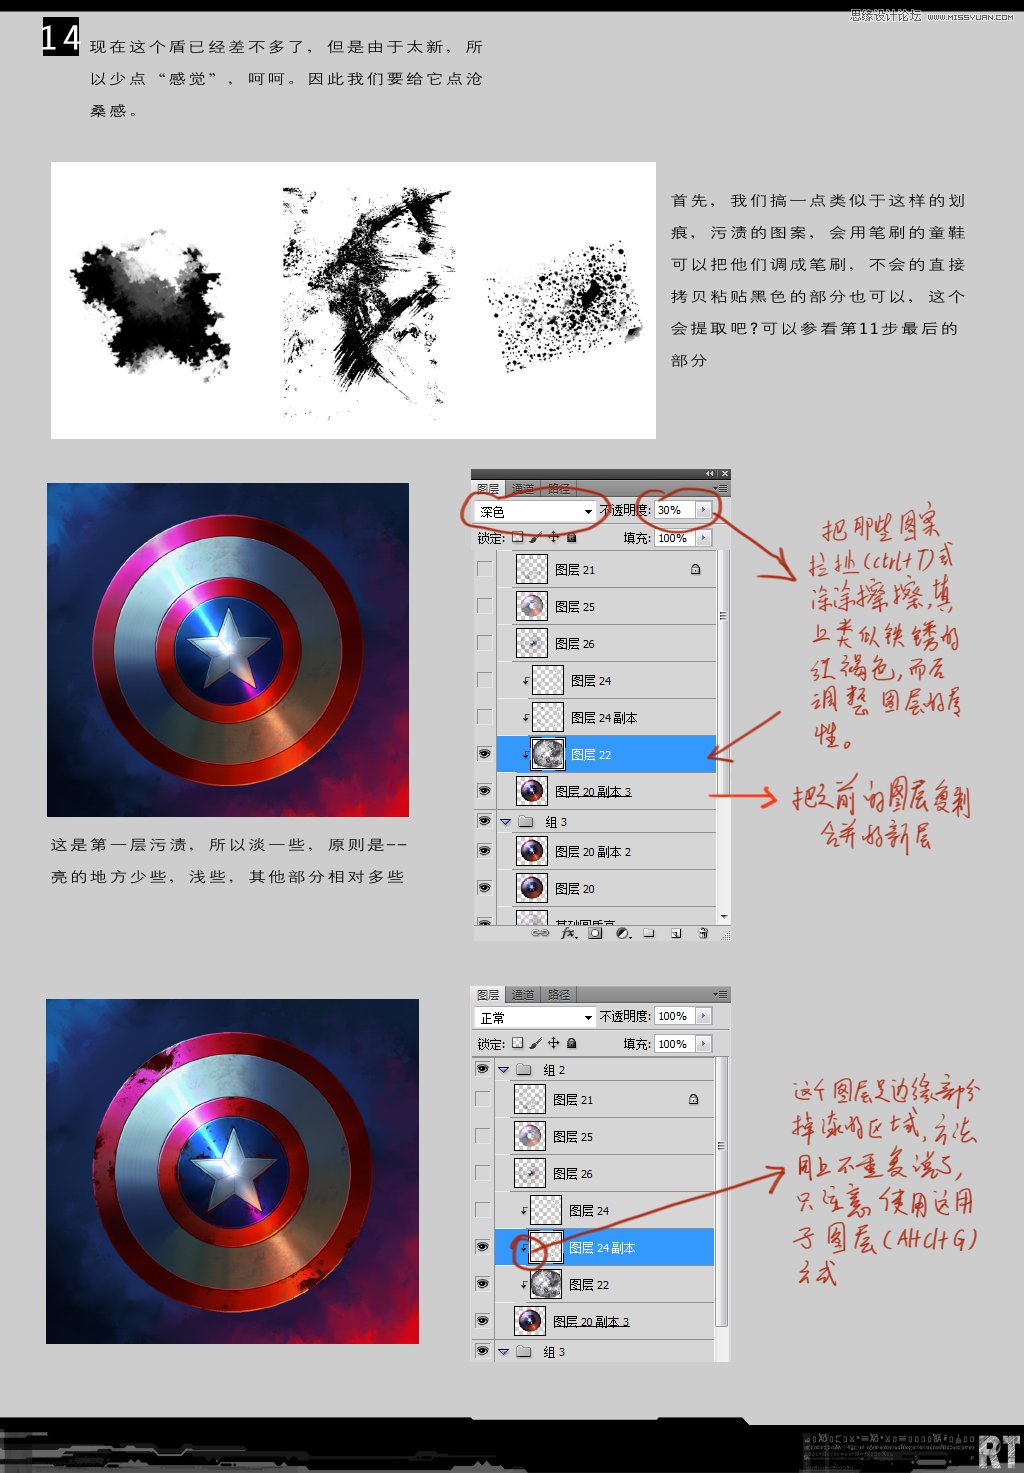Click the 图层 22 thumbnail in 深色 panel
1024x1473 pixels.
548,754
